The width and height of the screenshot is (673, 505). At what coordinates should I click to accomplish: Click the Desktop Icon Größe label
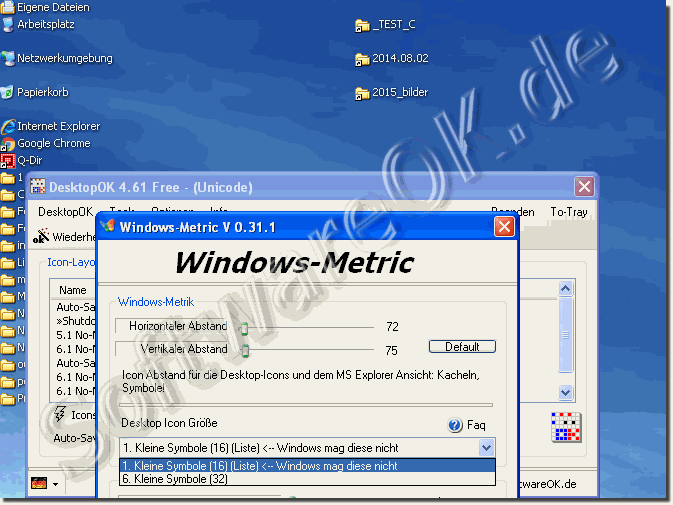coord(169,423)
